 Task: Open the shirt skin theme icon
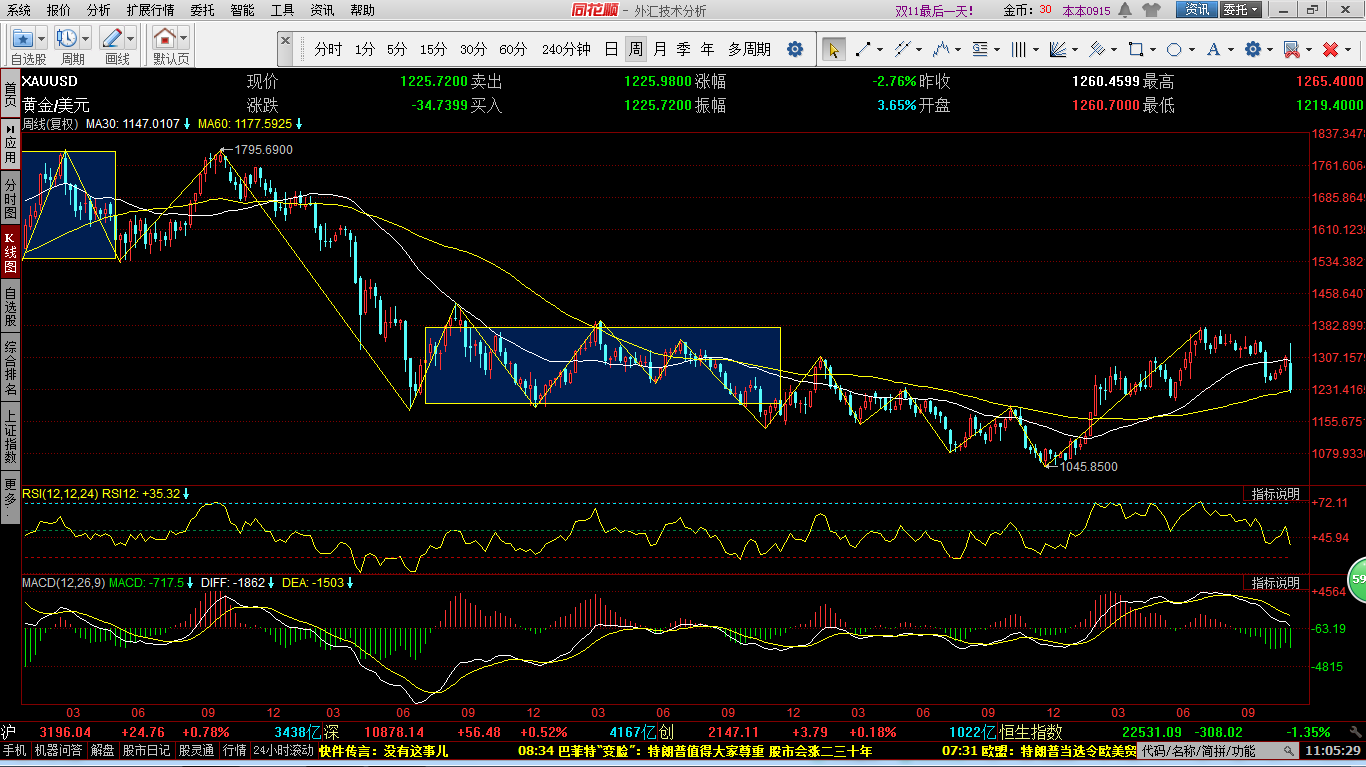pyautogui.click(x=1152, y=10)
